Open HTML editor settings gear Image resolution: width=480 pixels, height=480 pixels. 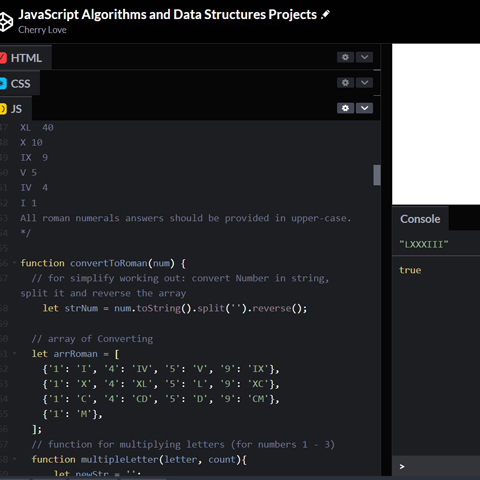click(x=345, y=57)
